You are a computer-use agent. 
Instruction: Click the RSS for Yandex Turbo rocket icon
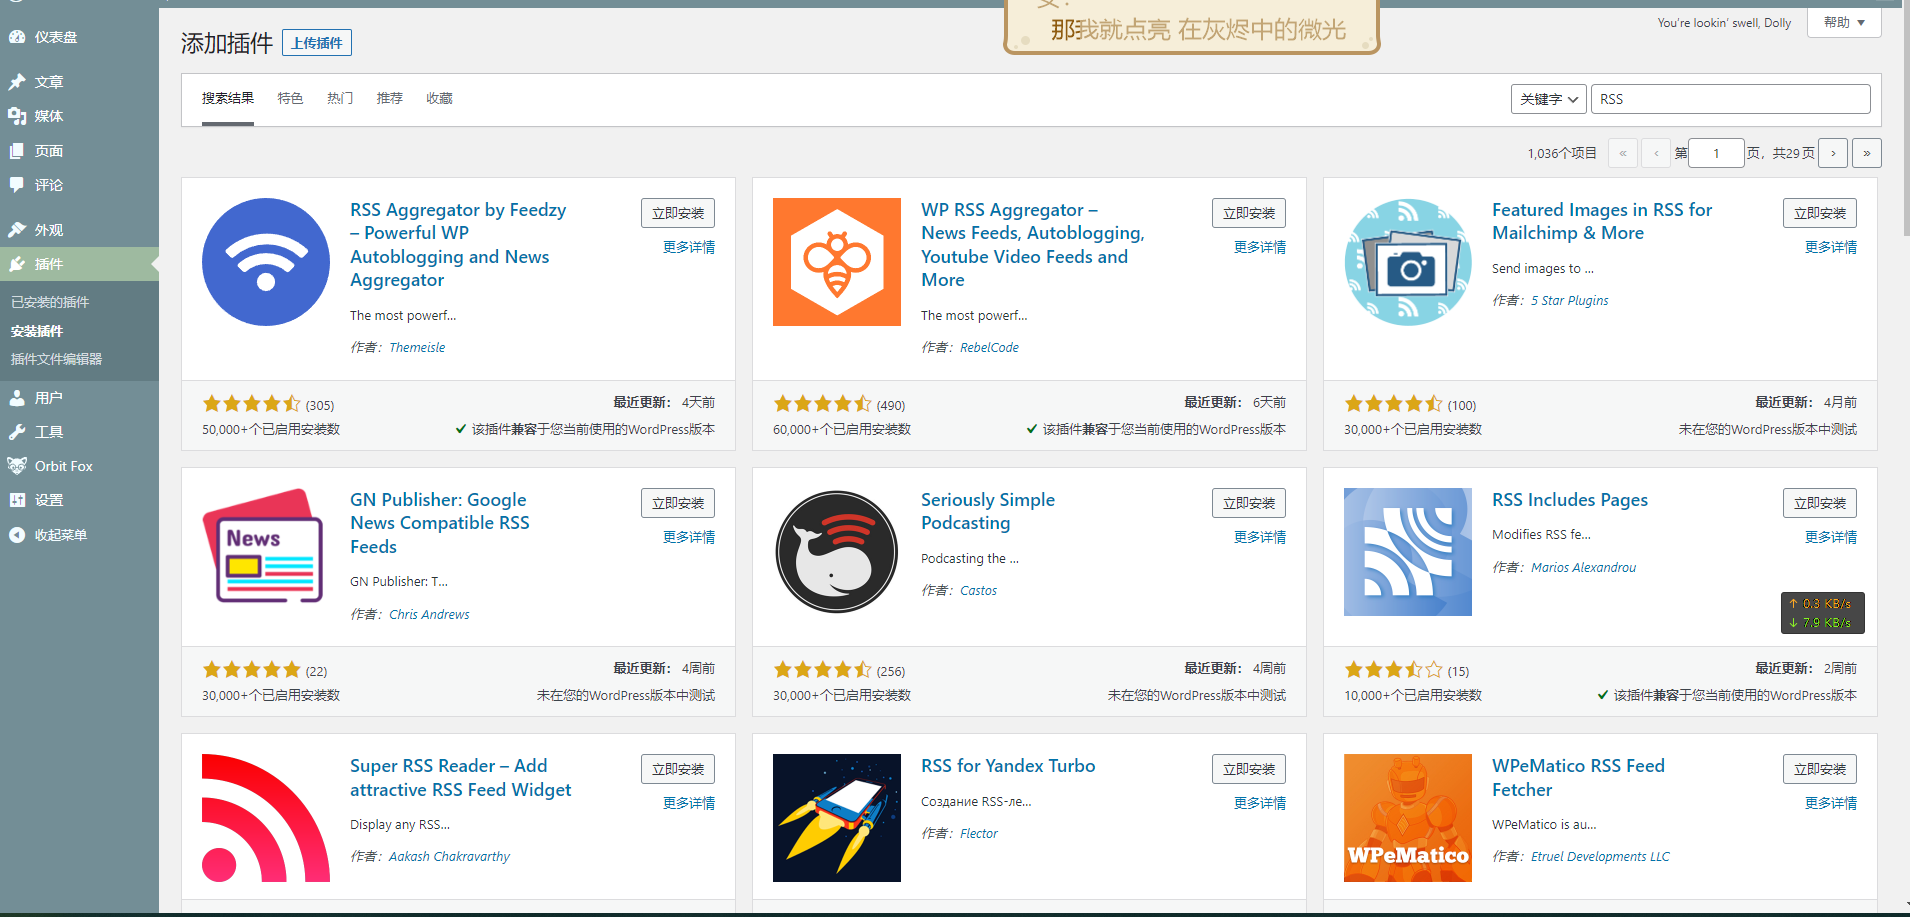837,818
